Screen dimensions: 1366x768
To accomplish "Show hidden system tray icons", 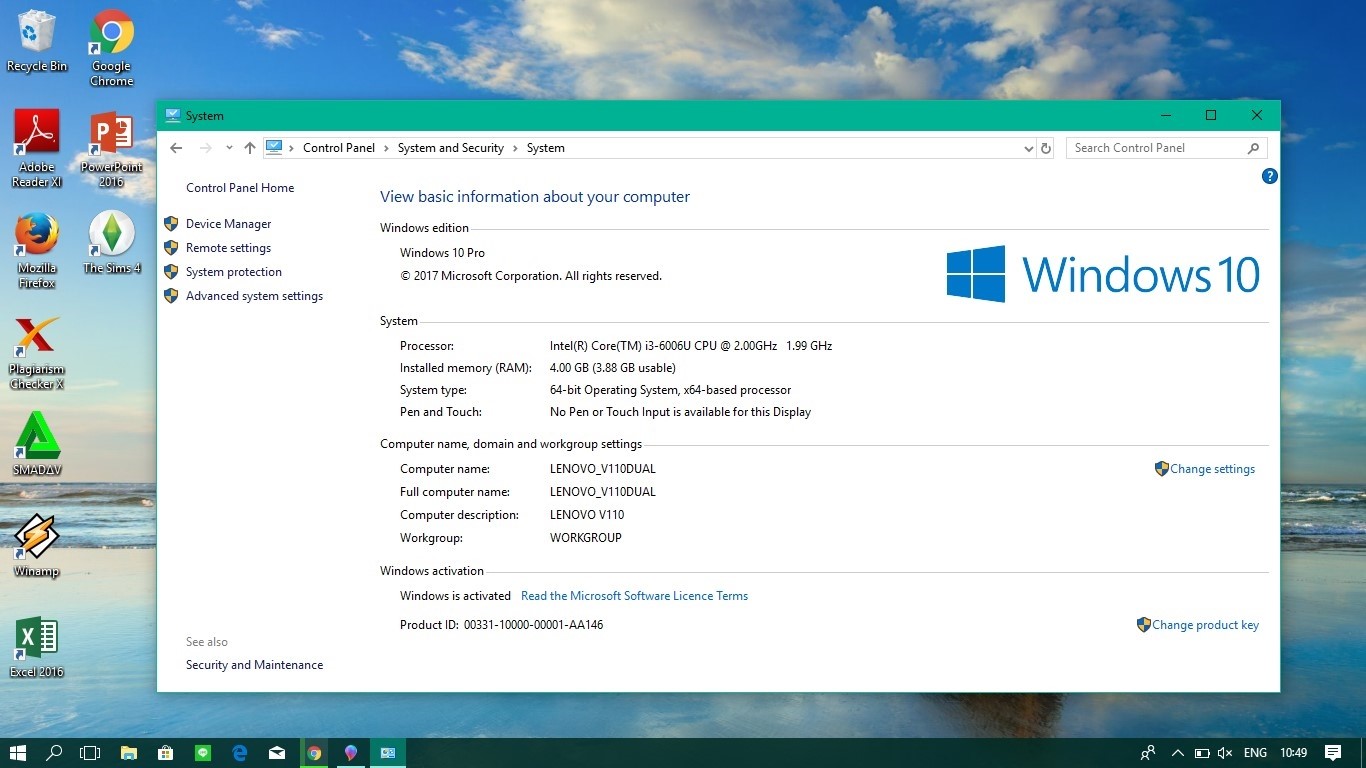I will click(1177, 753).
